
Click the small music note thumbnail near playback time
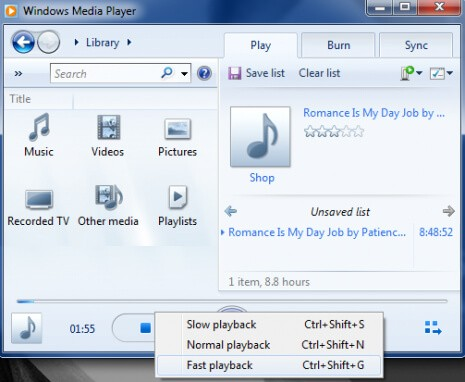pos(27,328)
